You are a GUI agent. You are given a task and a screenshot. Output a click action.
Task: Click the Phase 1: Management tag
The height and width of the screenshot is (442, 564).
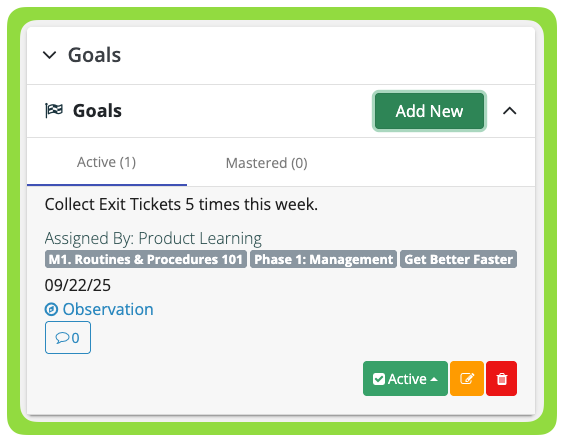pos(323,259)
